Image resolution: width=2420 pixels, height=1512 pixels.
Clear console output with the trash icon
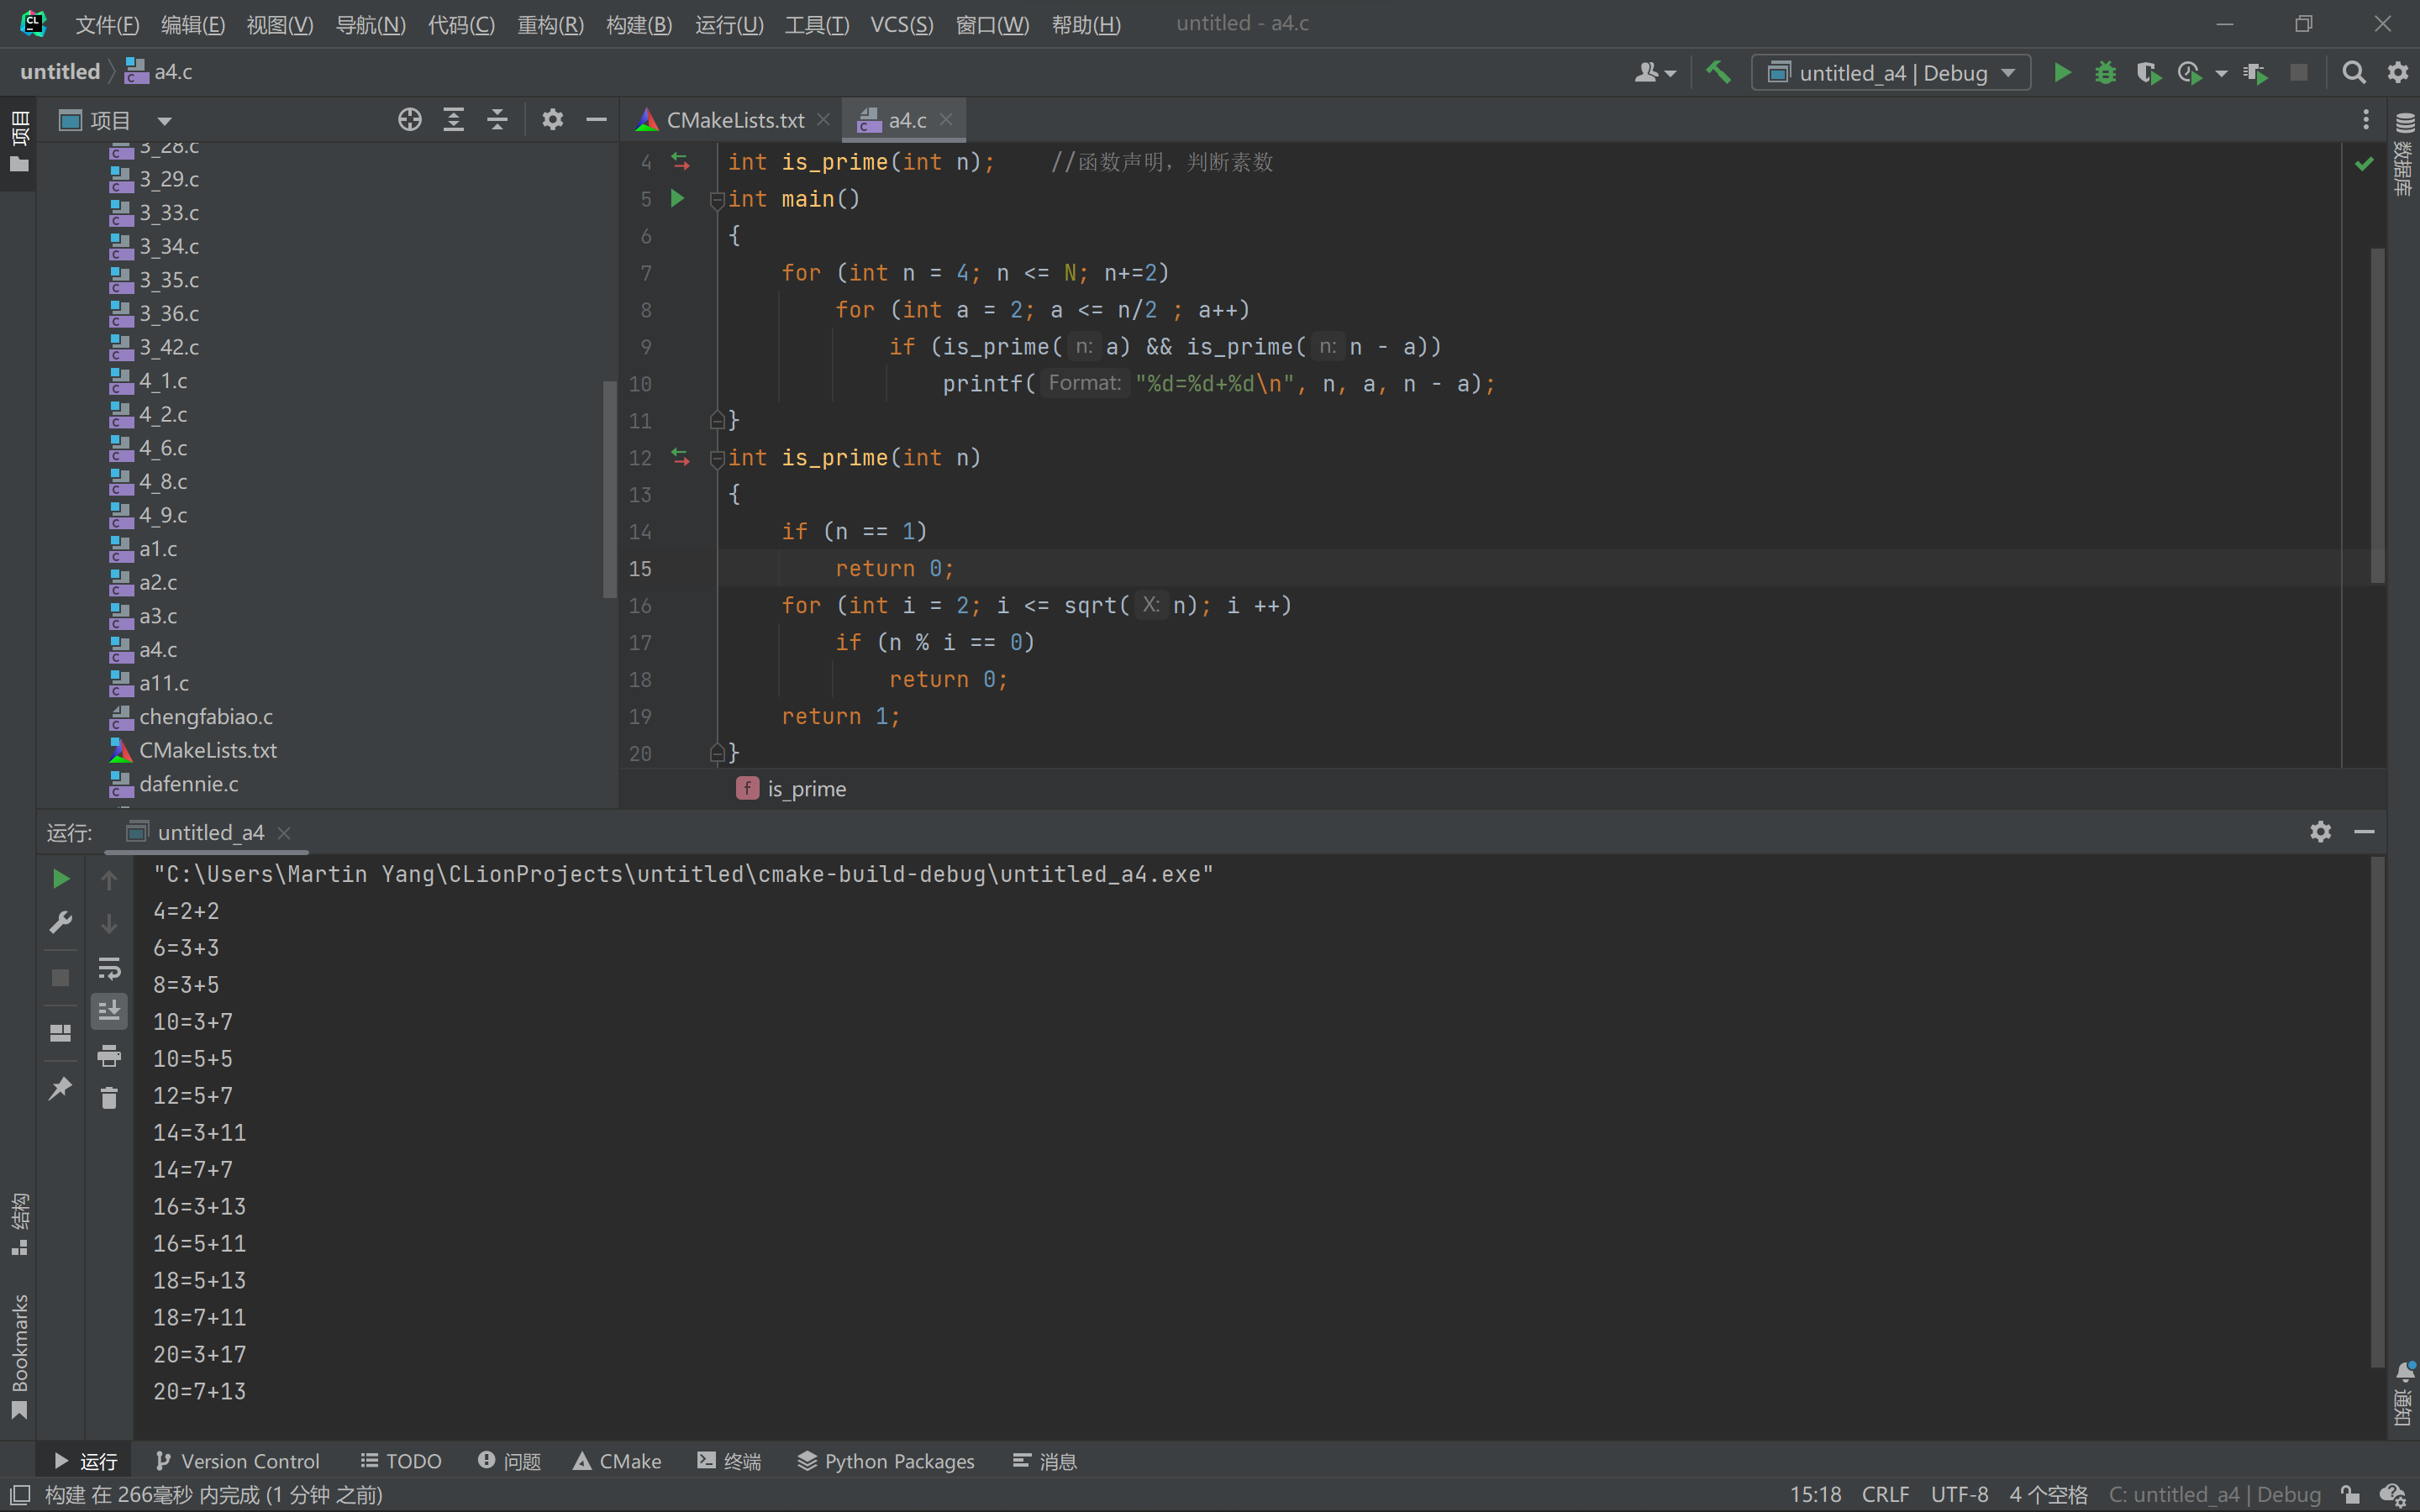tap(109, 1098)
